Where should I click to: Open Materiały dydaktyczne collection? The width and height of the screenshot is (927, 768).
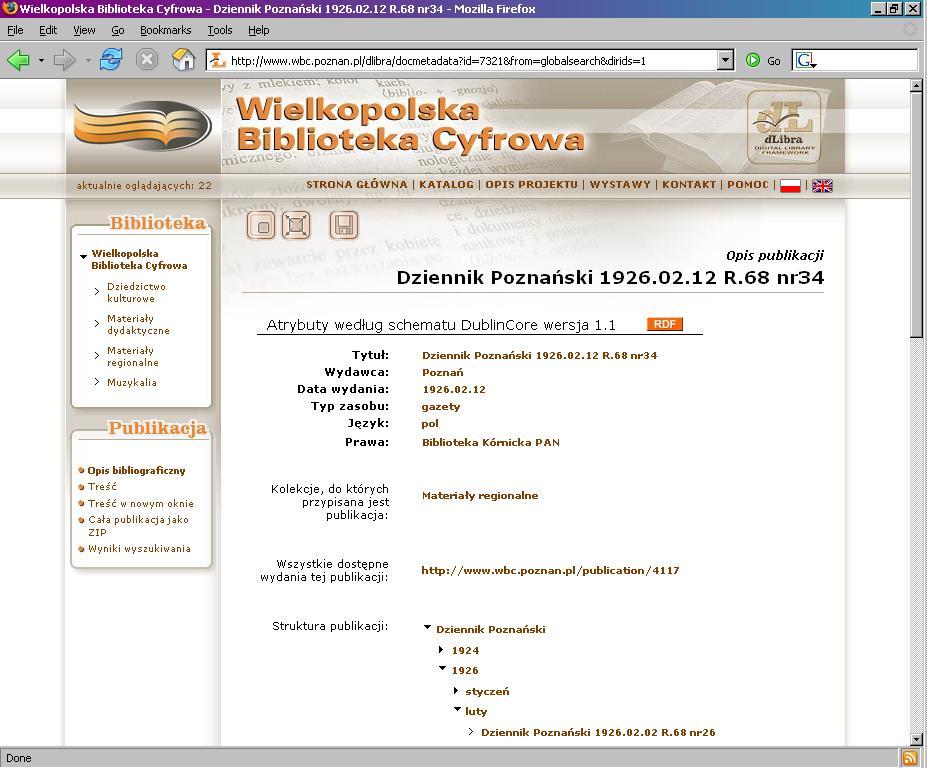pos(138,324)
